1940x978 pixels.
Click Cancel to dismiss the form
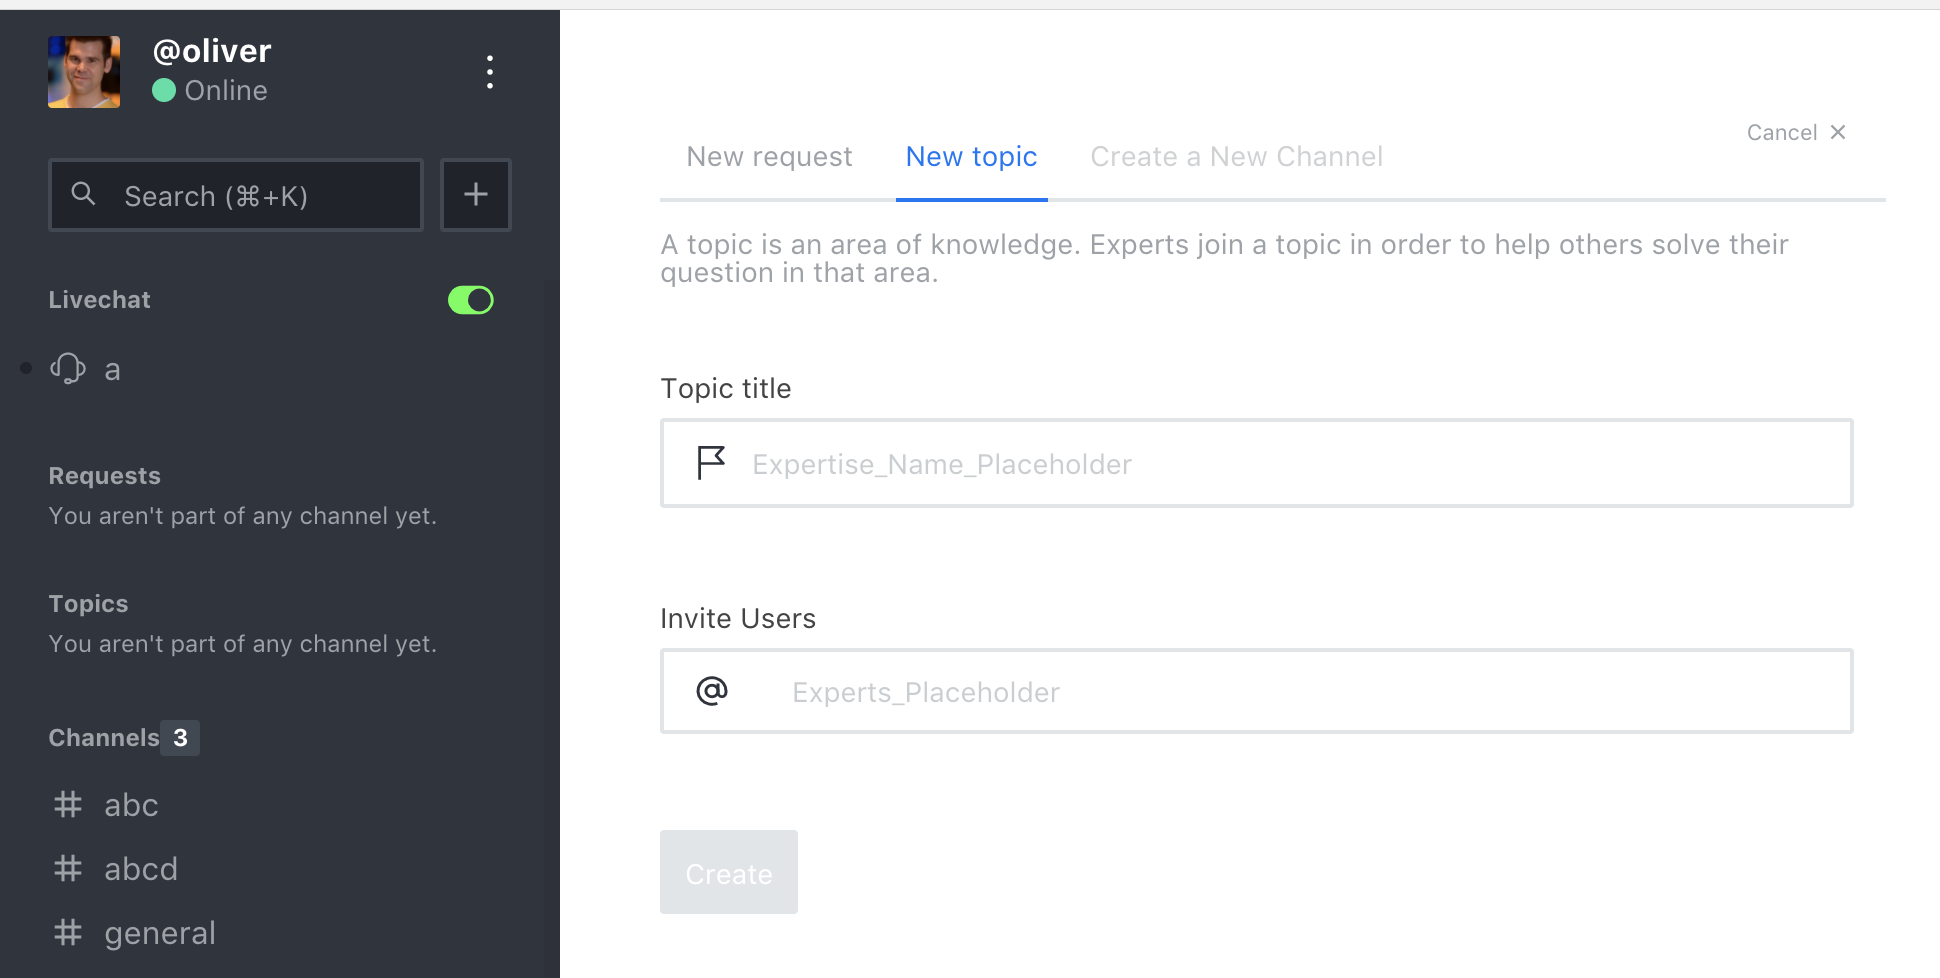coord(1796,132)
